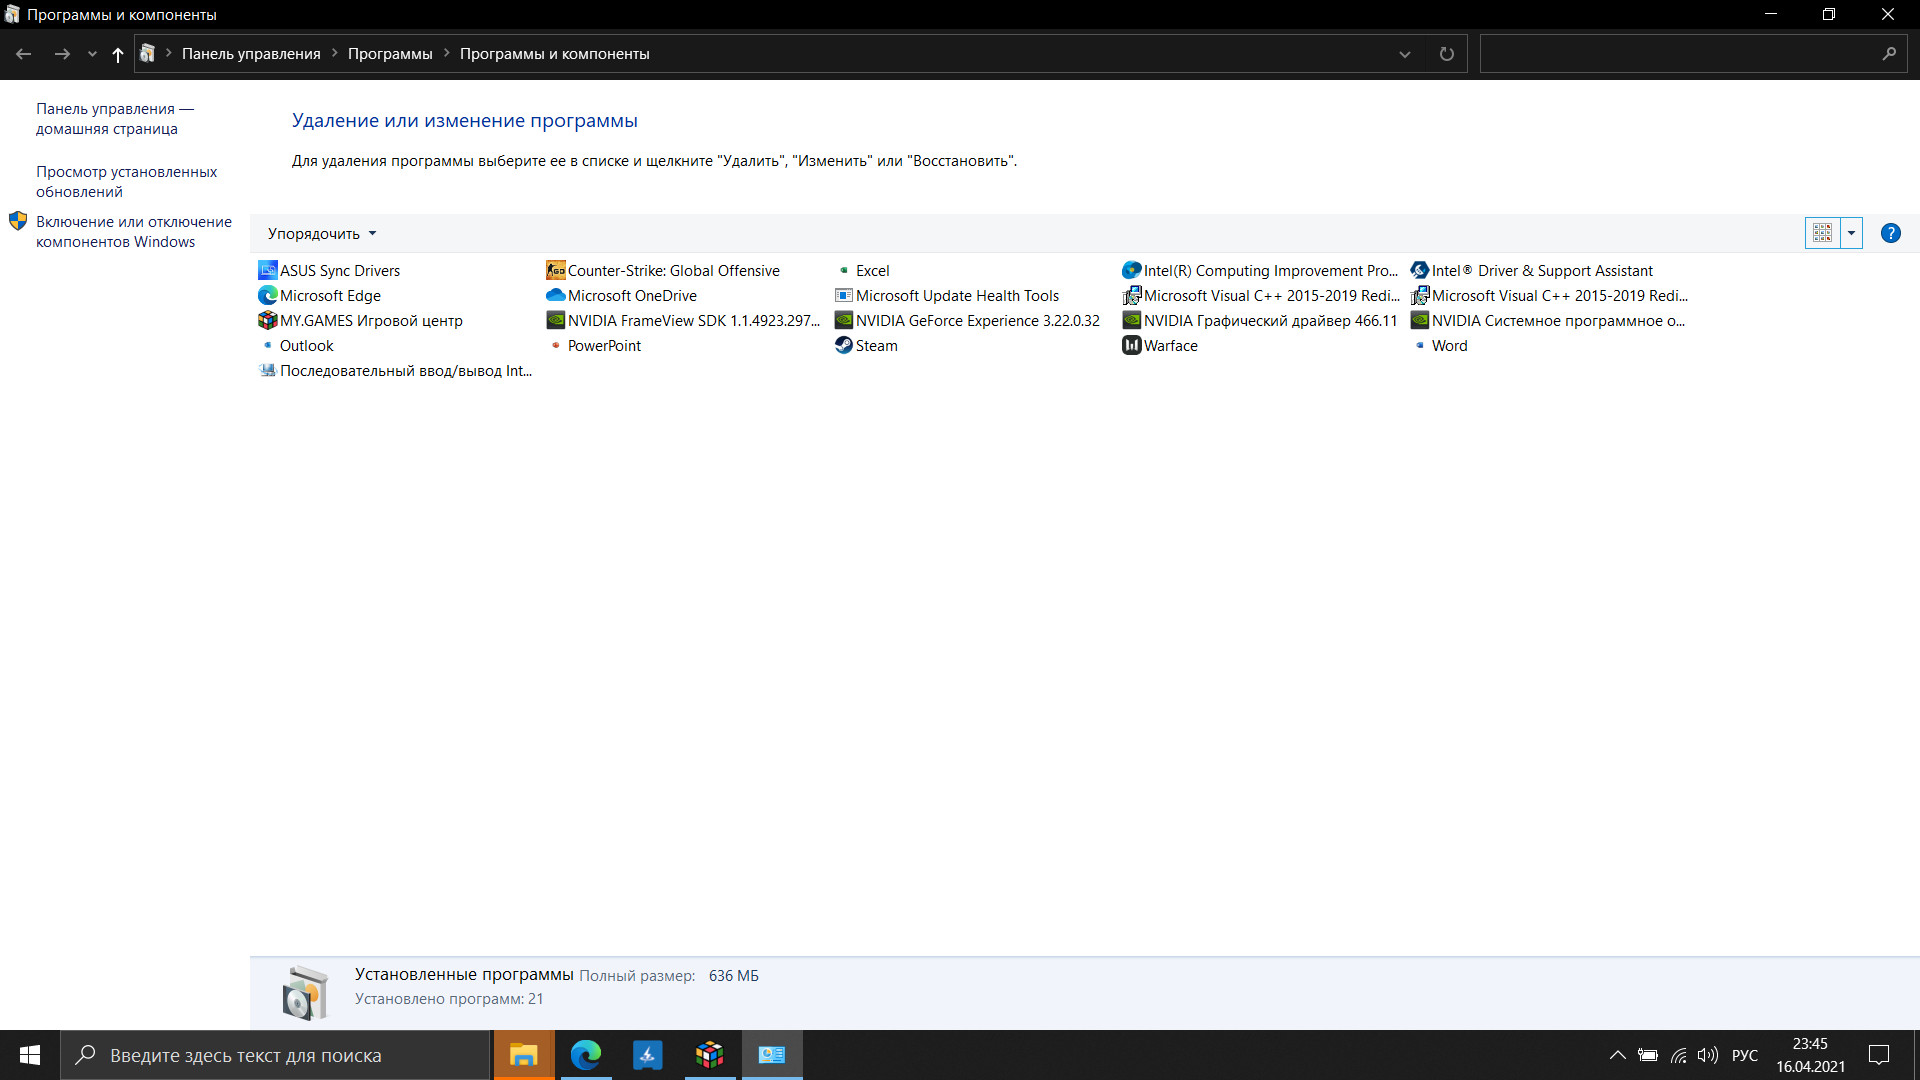Click Просмотр установленных обновлений
Viewport: 1920px width, 1080px height.
click(127, 181)
